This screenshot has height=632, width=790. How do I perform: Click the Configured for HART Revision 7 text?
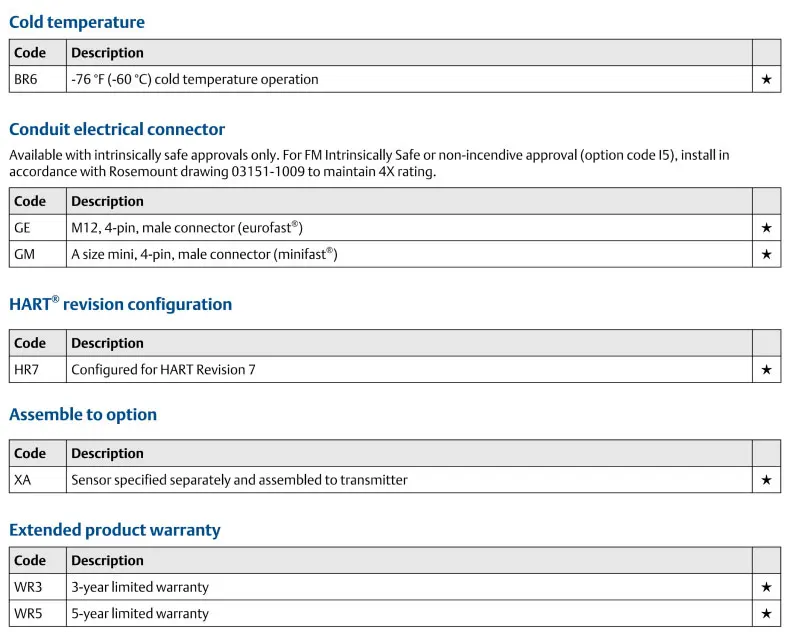click(x=163, y=370)
